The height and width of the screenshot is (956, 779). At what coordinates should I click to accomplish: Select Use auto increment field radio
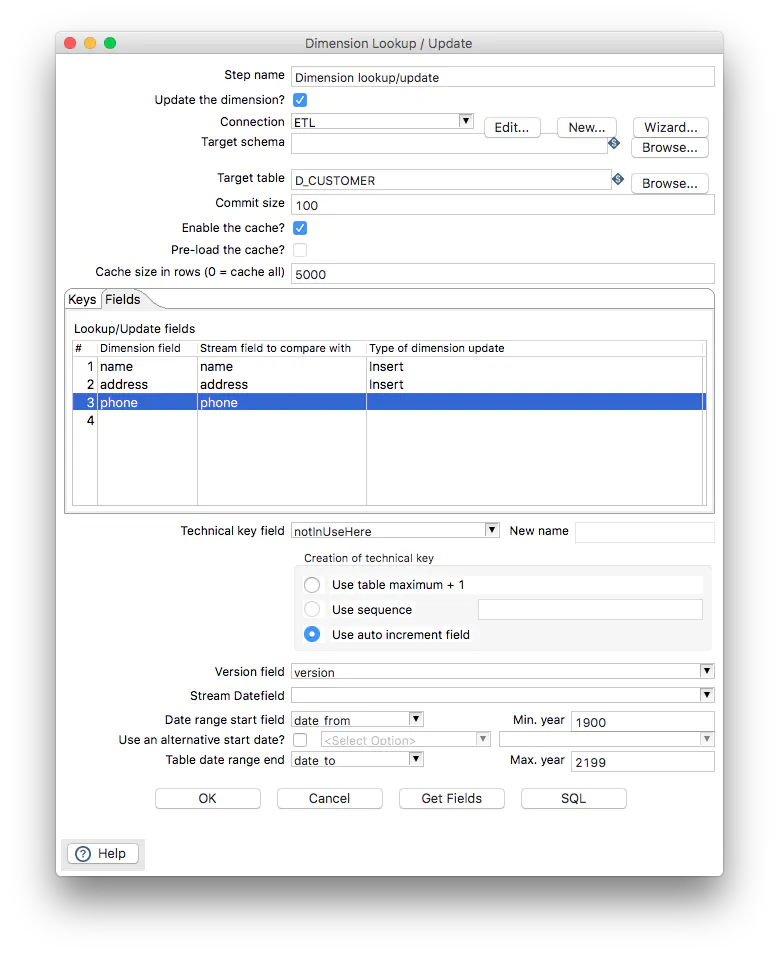[x=312, y=635]
